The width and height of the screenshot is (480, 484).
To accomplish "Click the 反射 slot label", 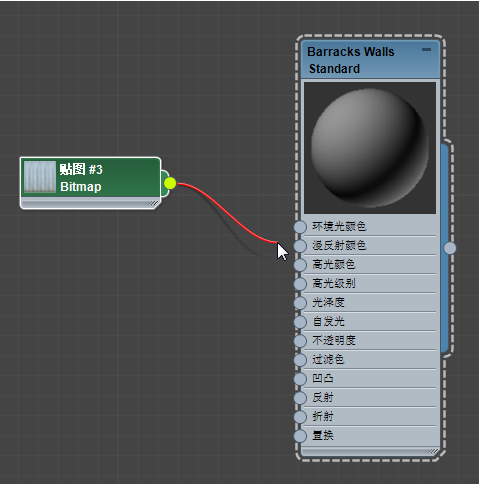I will tap(323, 398).
